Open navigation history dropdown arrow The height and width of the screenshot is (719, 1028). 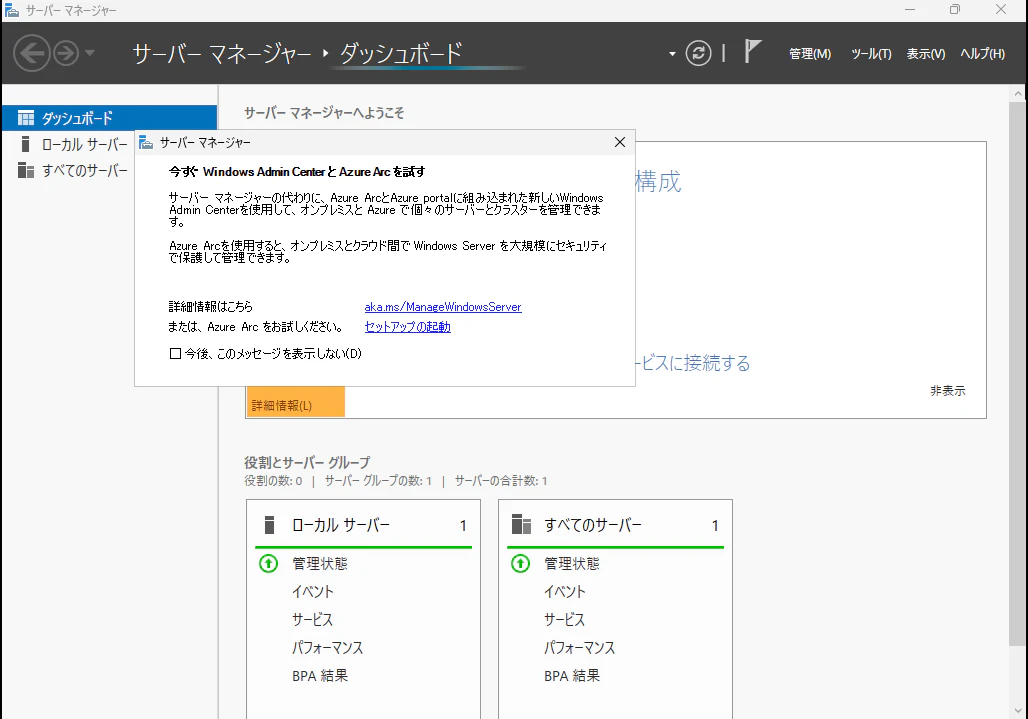click(x=90, y=52)
